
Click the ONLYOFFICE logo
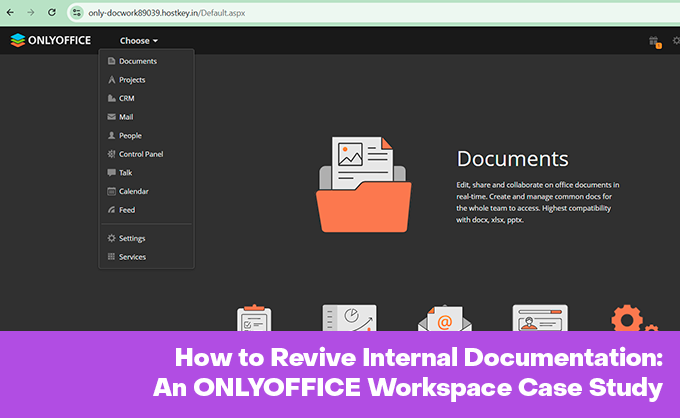click(x=51, y=40)
